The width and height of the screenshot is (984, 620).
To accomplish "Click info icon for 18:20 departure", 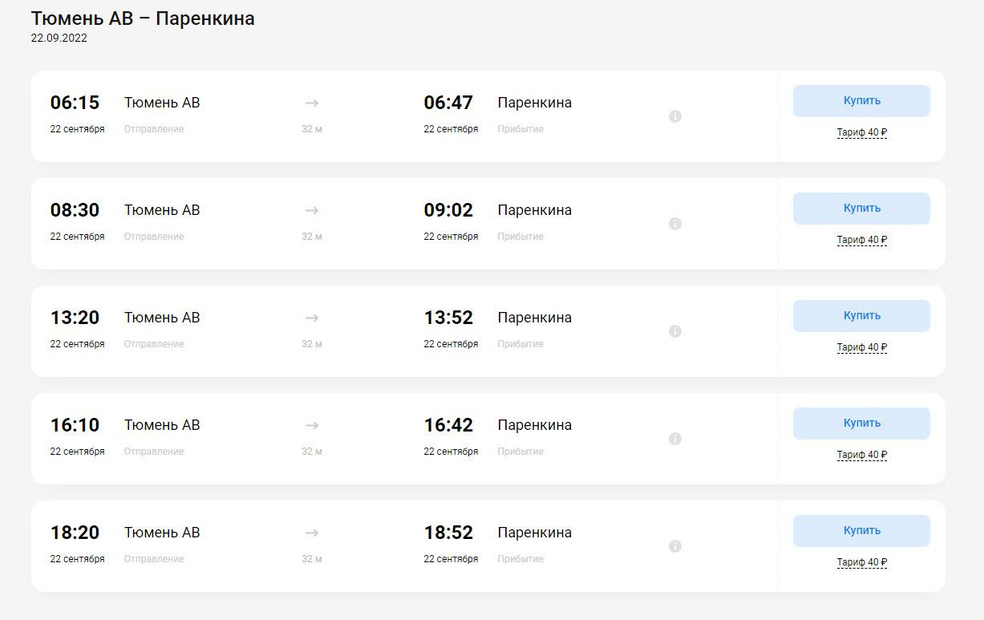I will click(675, 546).
